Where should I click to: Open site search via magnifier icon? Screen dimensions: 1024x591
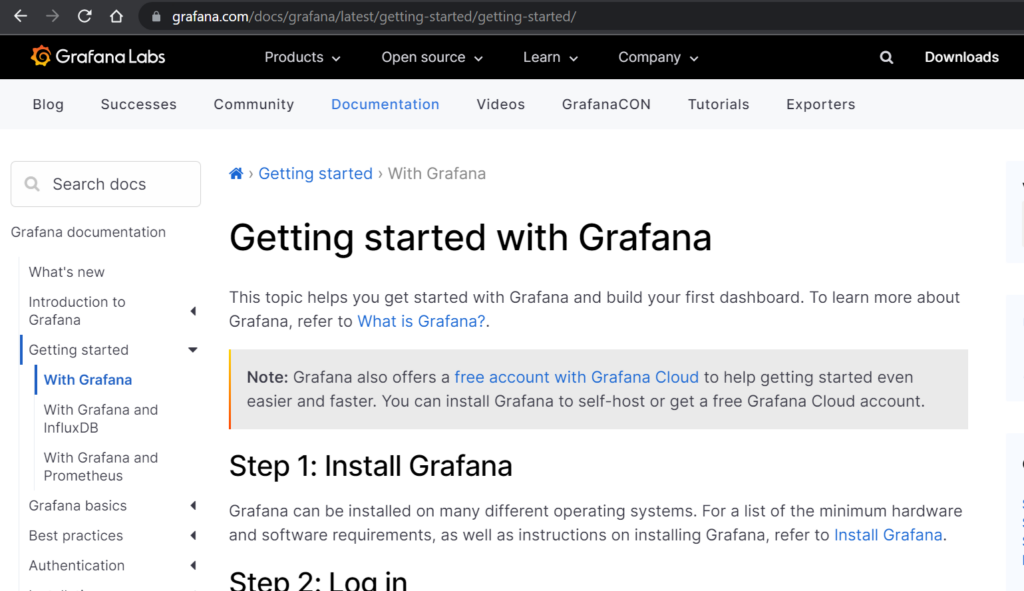coord(886,58)
